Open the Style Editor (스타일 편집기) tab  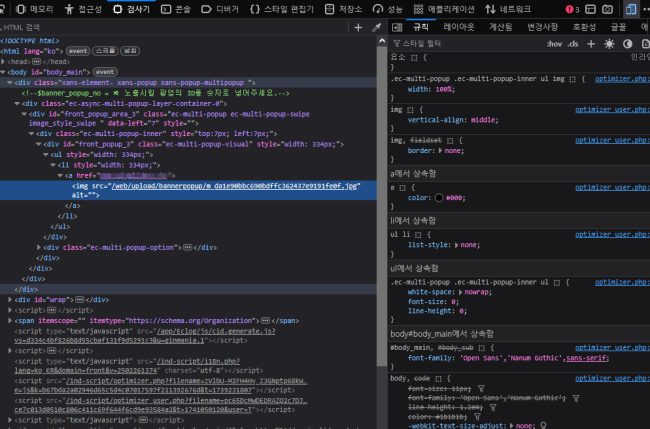click(x=282, y=9)
